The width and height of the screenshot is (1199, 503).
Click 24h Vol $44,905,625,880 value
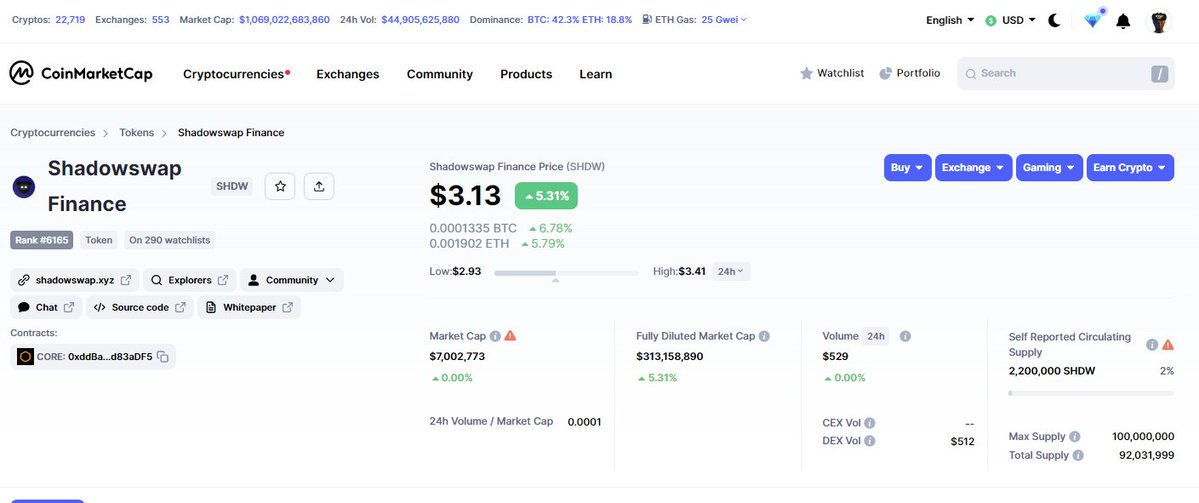coord(421,19)
